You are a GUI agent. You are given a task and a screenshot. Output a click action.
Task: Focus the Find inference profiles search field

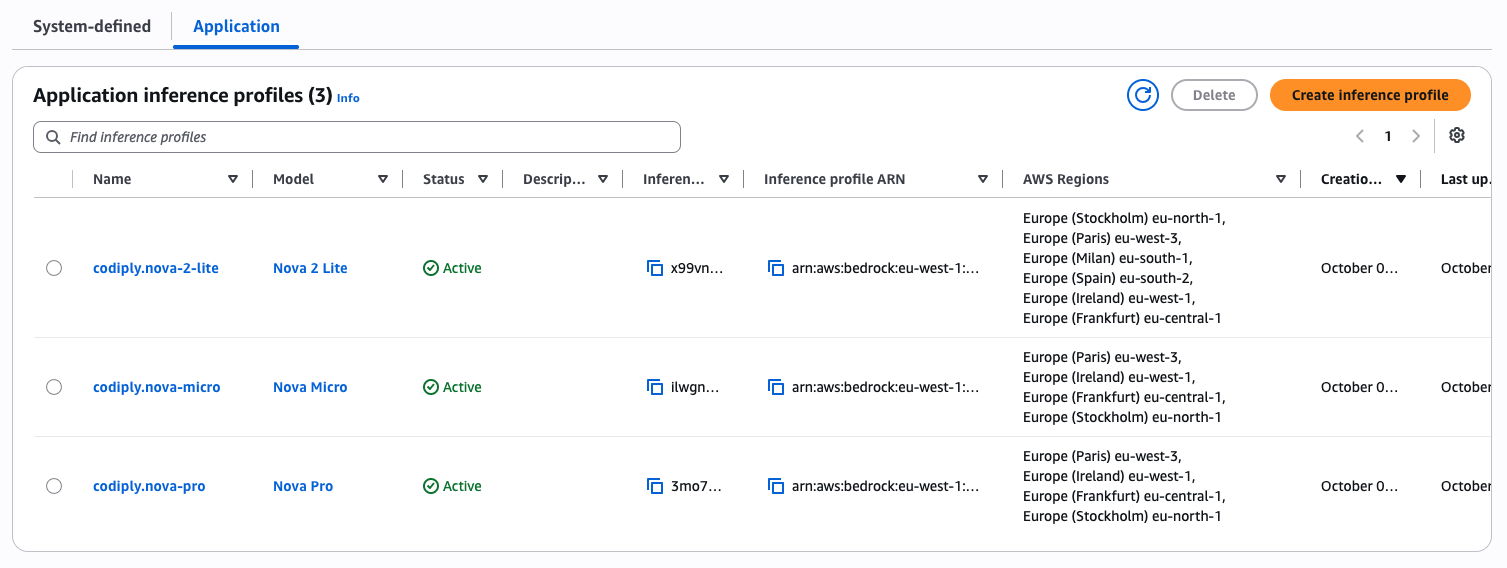pos(357,137)
